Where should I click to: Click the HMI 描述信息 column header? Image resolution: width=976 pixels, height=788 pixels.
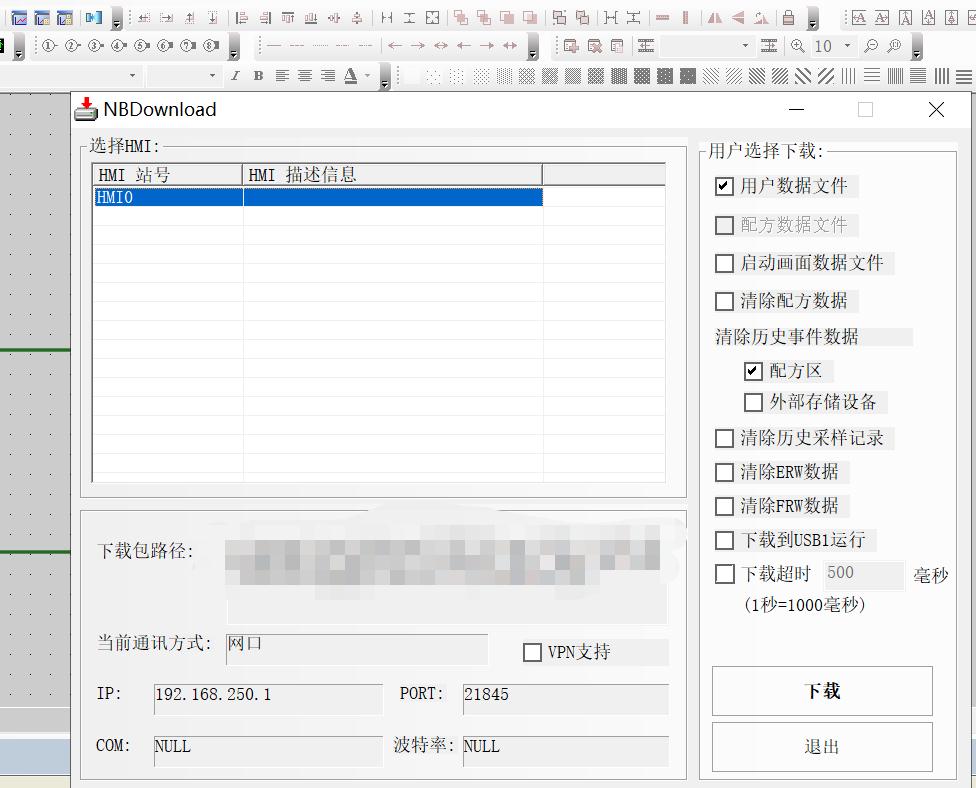point(392,175)
